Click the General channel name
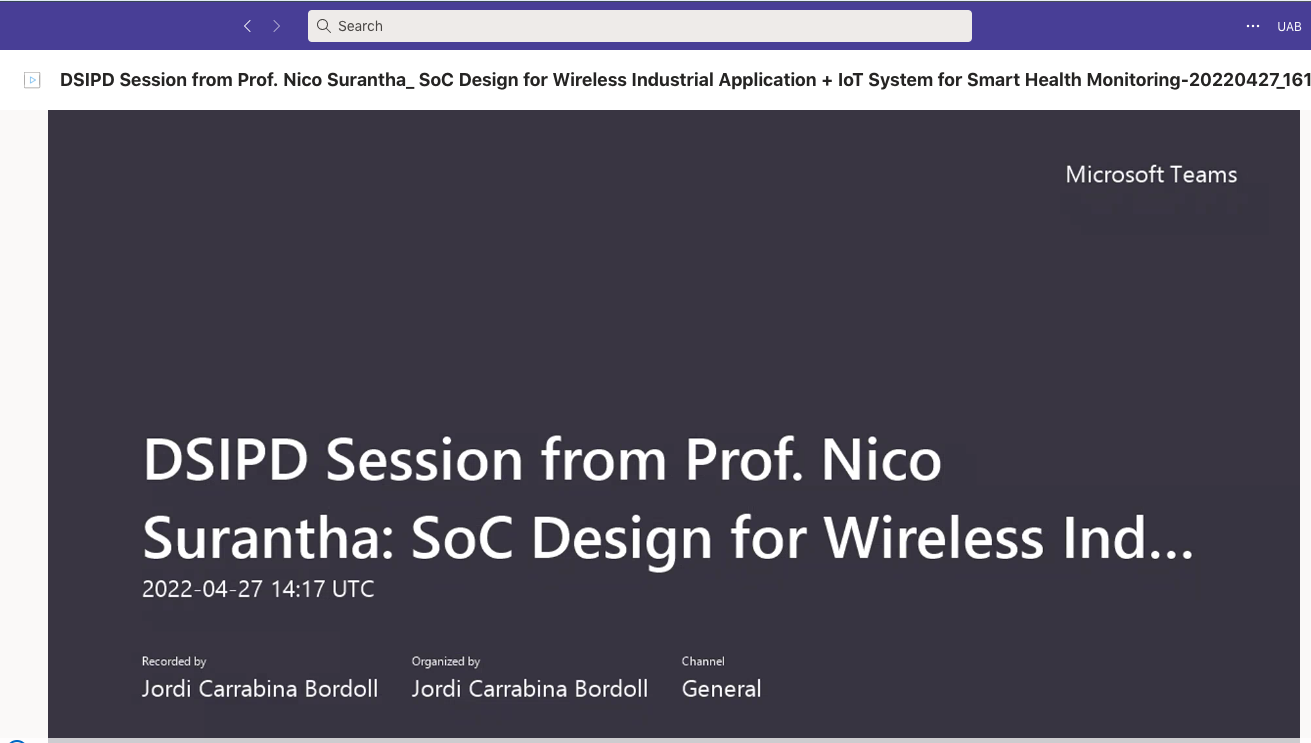The width and height of the screenshot is (1311, 743). pos(721,689)
